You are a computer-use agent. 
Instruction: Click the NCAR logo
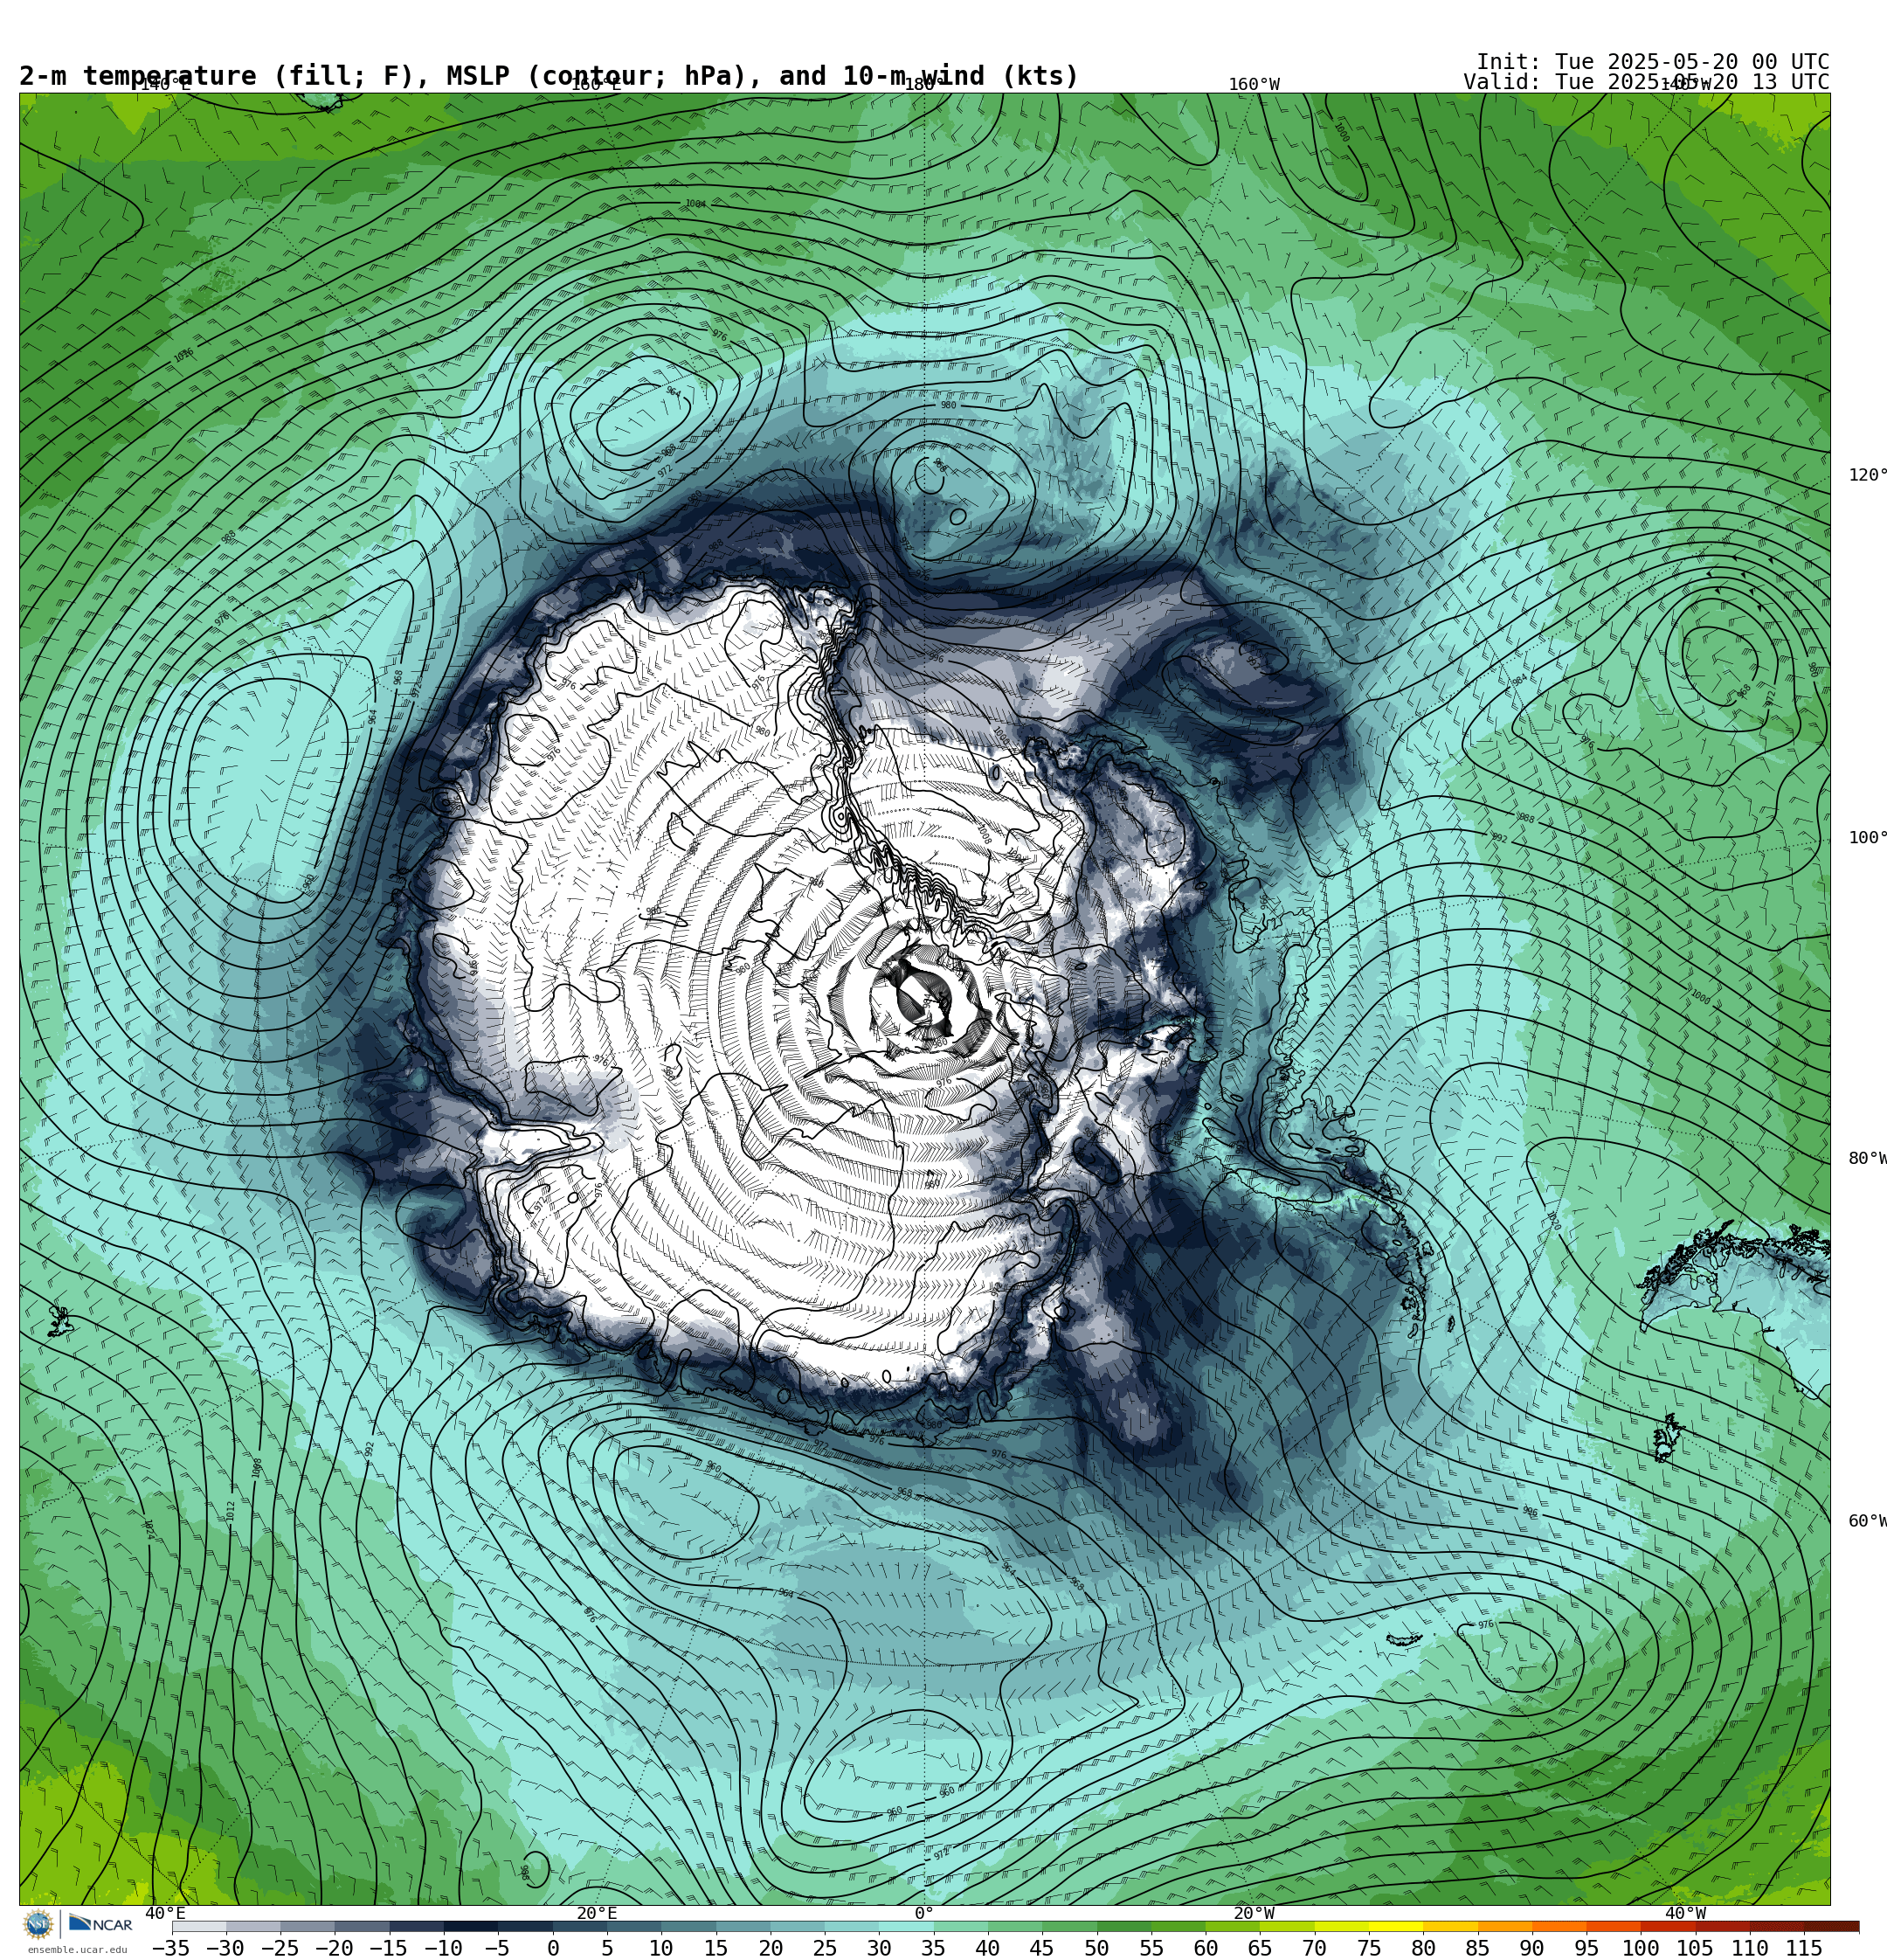click(x=100, y=1924)
